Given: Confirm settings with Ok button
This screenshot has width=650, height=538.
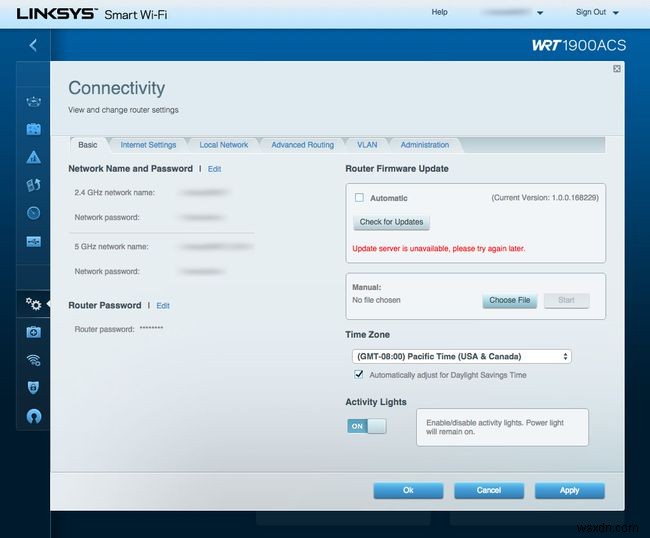Looking at the screenshot, I should 408,490.
